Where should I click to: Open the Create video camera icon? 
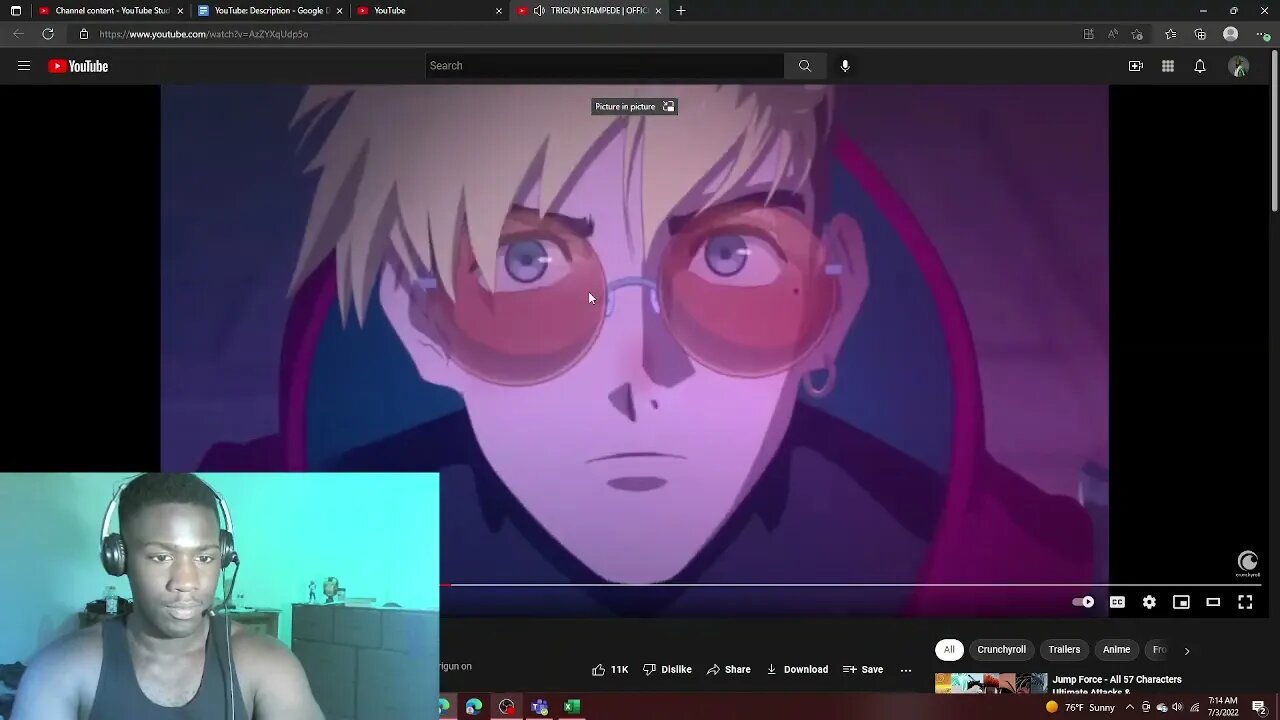point(1136,66)
